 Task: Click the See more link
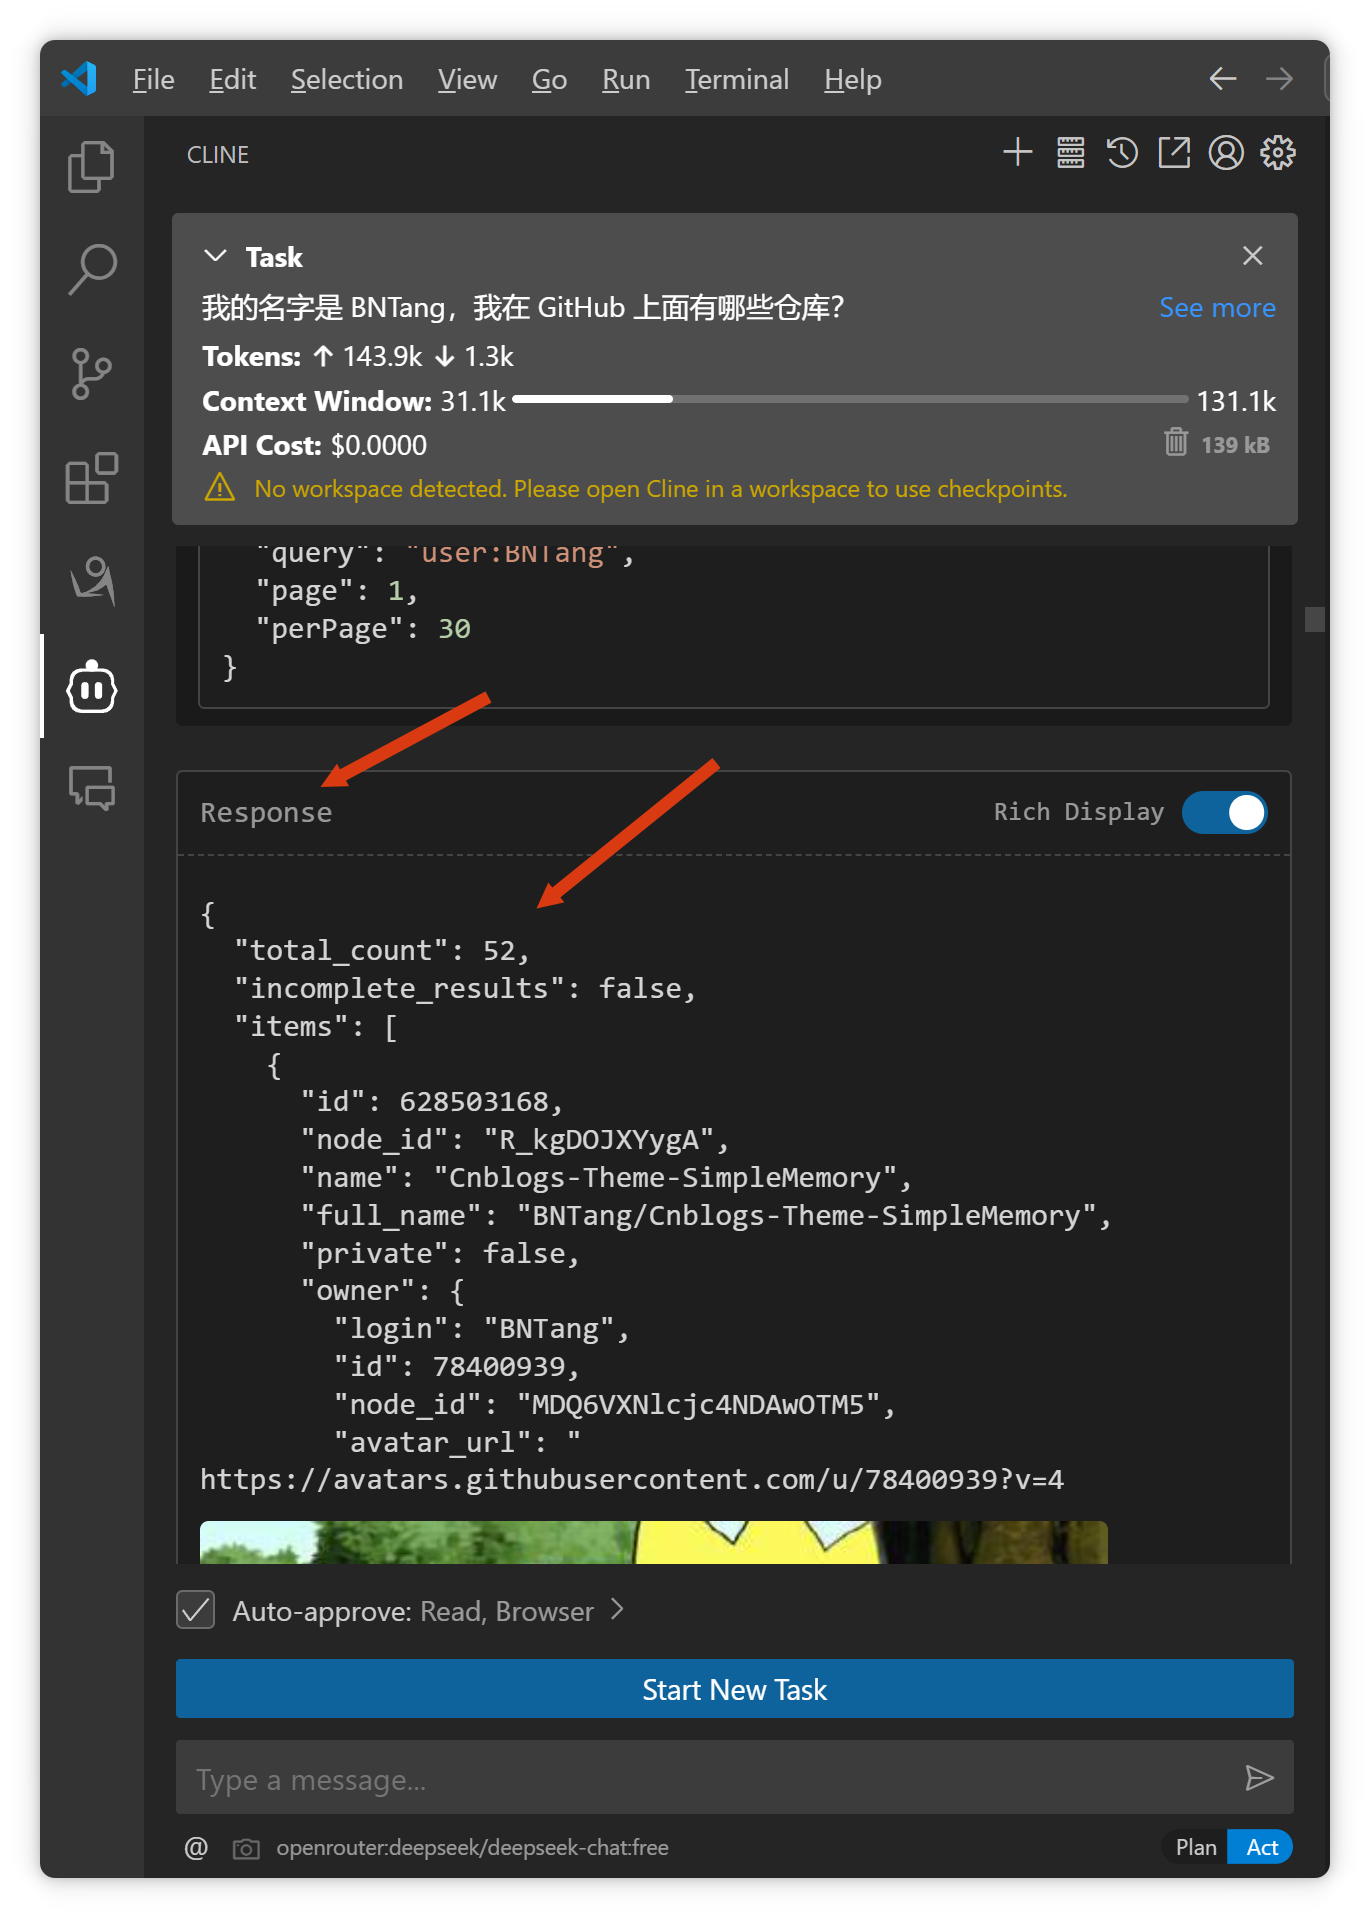coord(1216,308)
